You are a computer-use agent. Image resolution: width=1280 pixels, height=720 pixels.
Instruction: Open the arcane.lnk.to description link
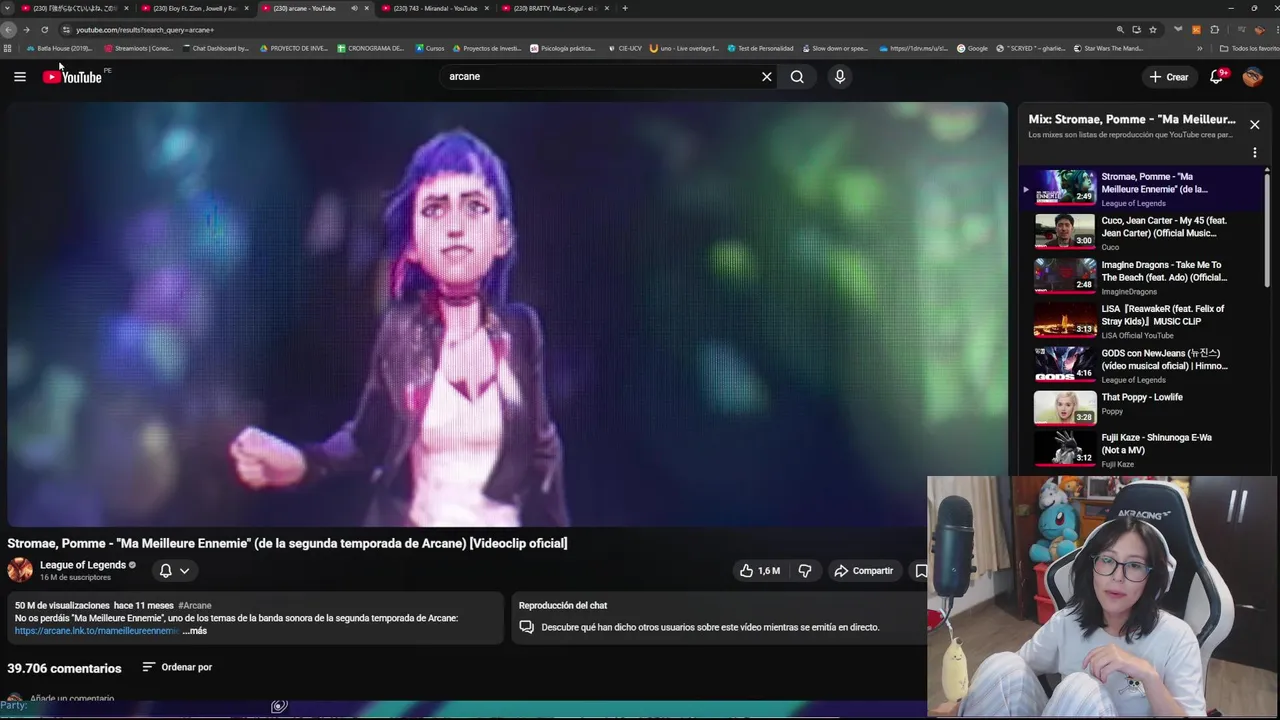pyautogui.click(x=97, y=631)
